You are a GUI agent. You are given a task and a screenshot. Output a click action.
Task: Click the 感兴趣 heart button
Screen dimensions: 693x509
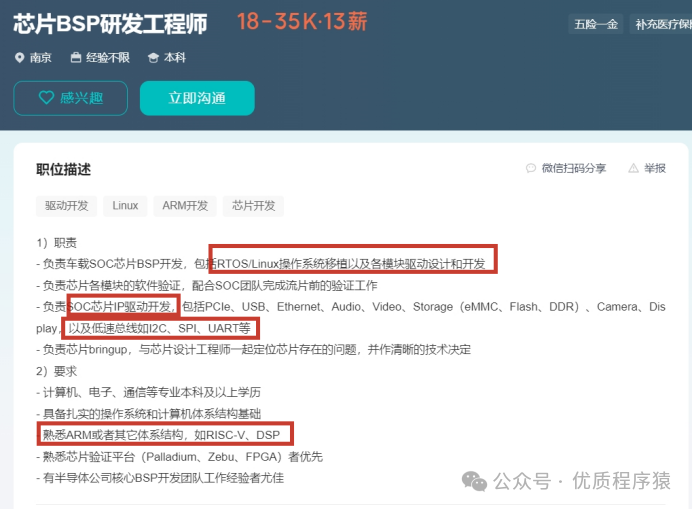(x=71, y=98)
